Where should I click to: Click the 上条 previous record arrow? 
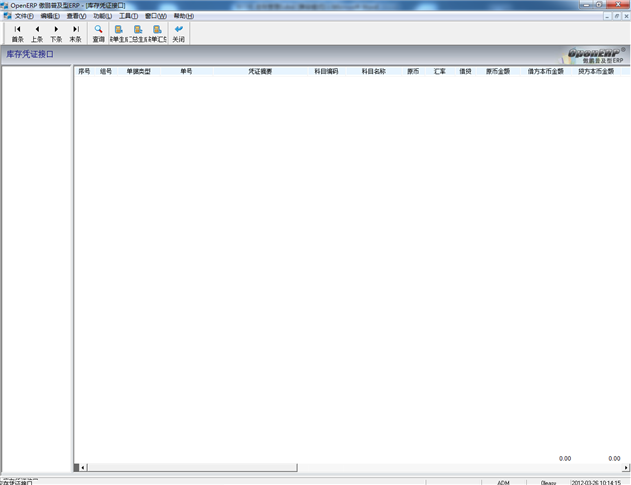pos(36,33)
